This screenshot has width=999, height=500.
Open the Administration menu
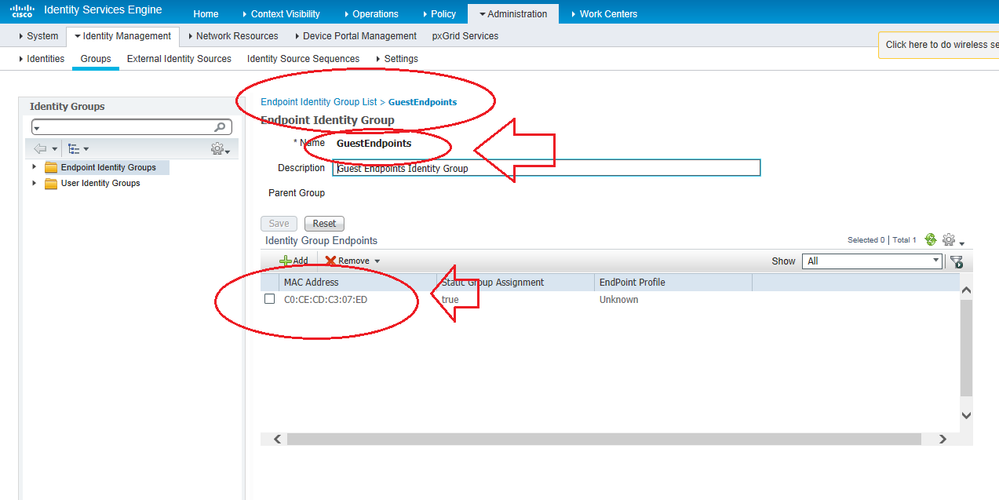click(513, 13)
